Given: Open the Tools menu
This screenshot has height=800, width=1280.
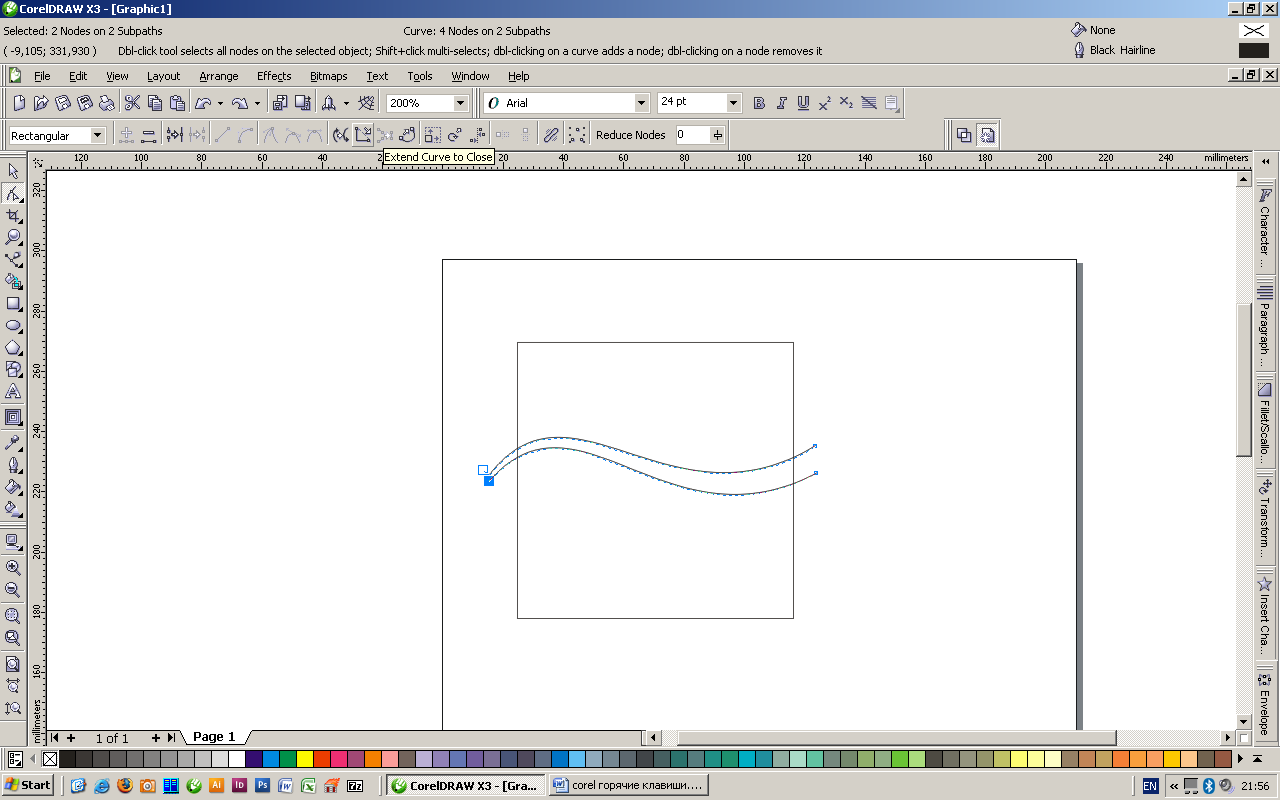Looking at the screenshot, I should [x=420, y=76].
